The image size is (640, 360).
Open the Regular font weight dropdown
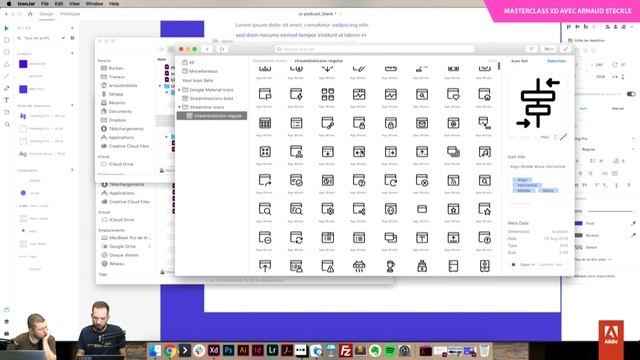tap(607, 149)
